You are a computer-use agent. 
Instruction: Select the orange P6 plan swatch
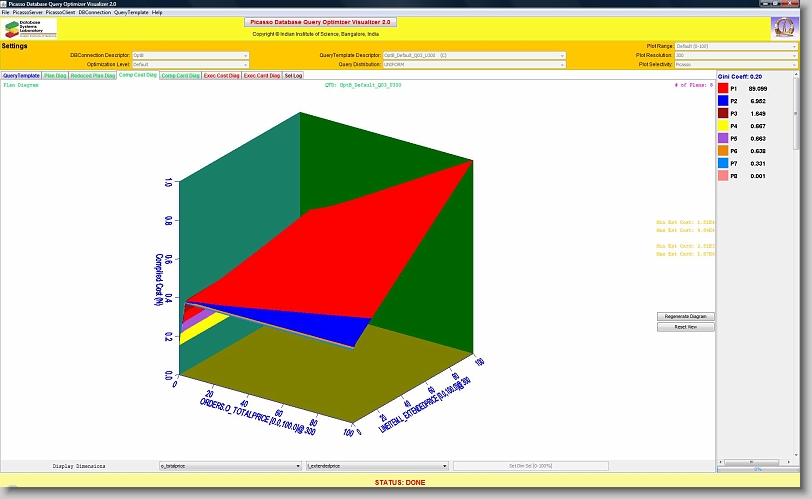(x=723, y=151)
